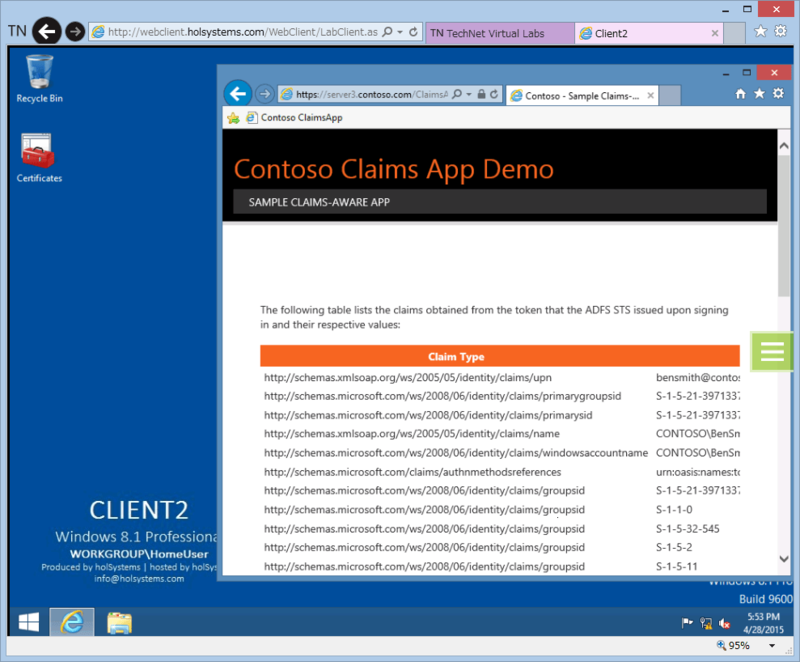The height and width of the screenshot is (662, 800).
Task: Switch to TechNet Virtual Labs tab
Action: click(499, 33)
